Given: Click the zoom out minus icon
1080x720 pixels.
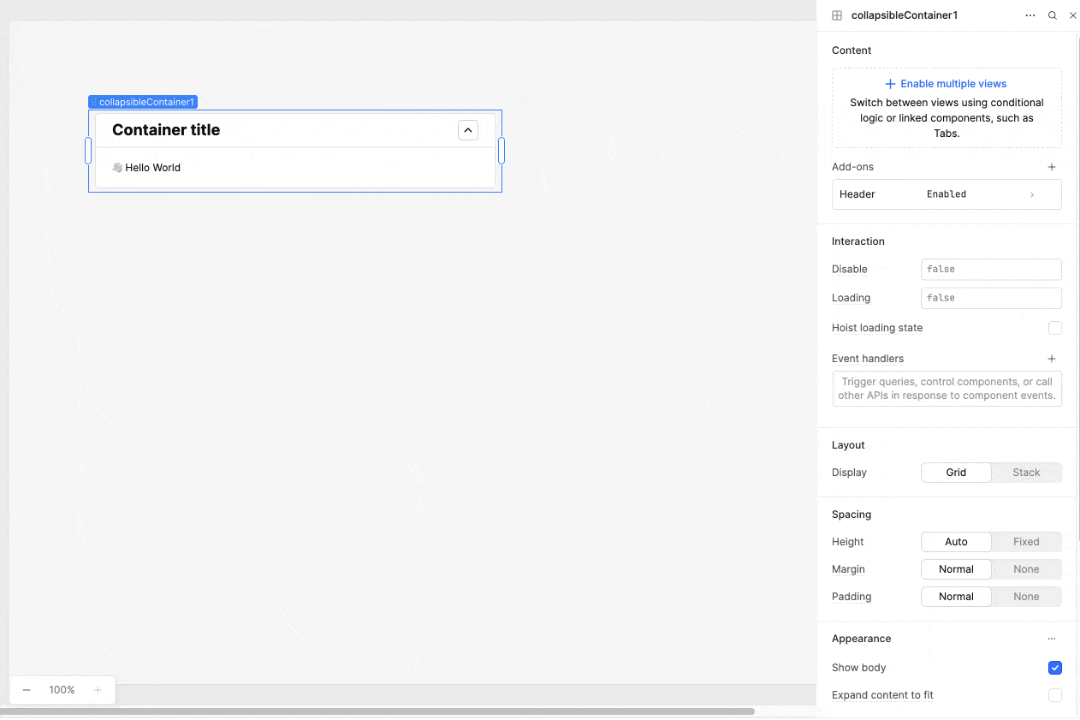Looking at the screenshot, I should pyautogui.click(x=27, y=689).
